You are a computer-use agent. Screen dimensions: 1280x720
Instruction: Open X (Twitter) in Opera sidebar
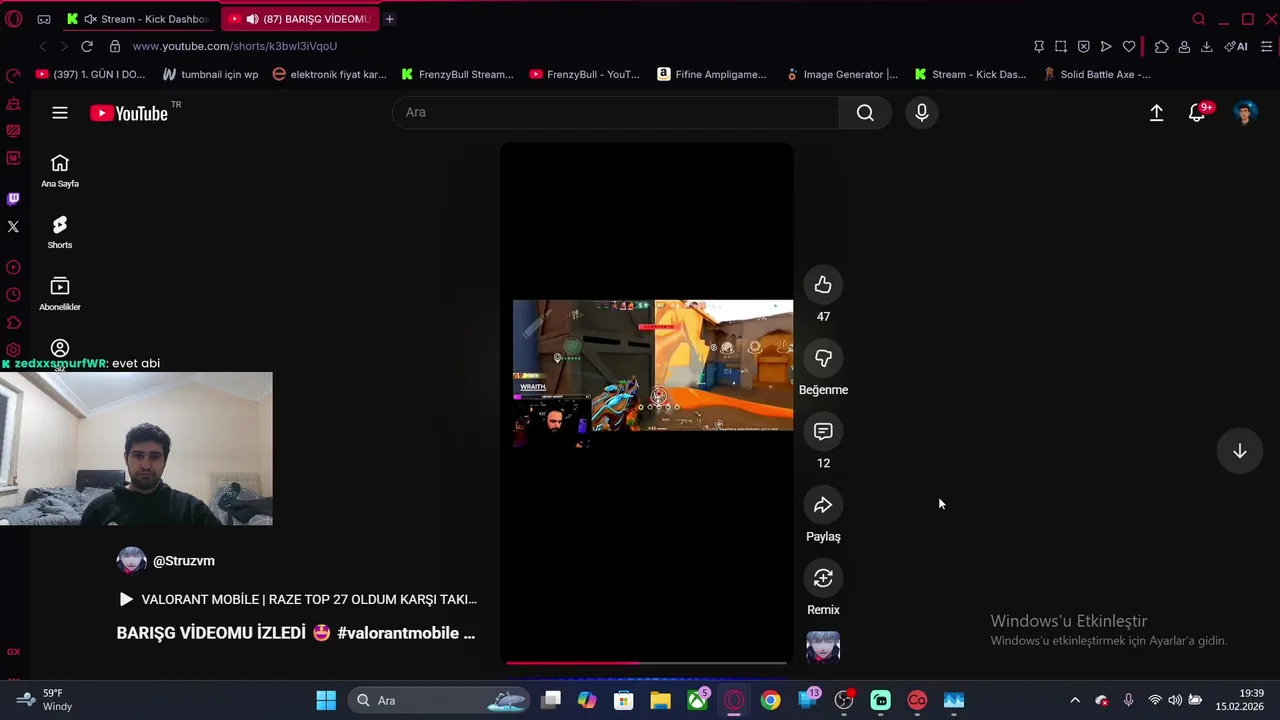point(13,227)
